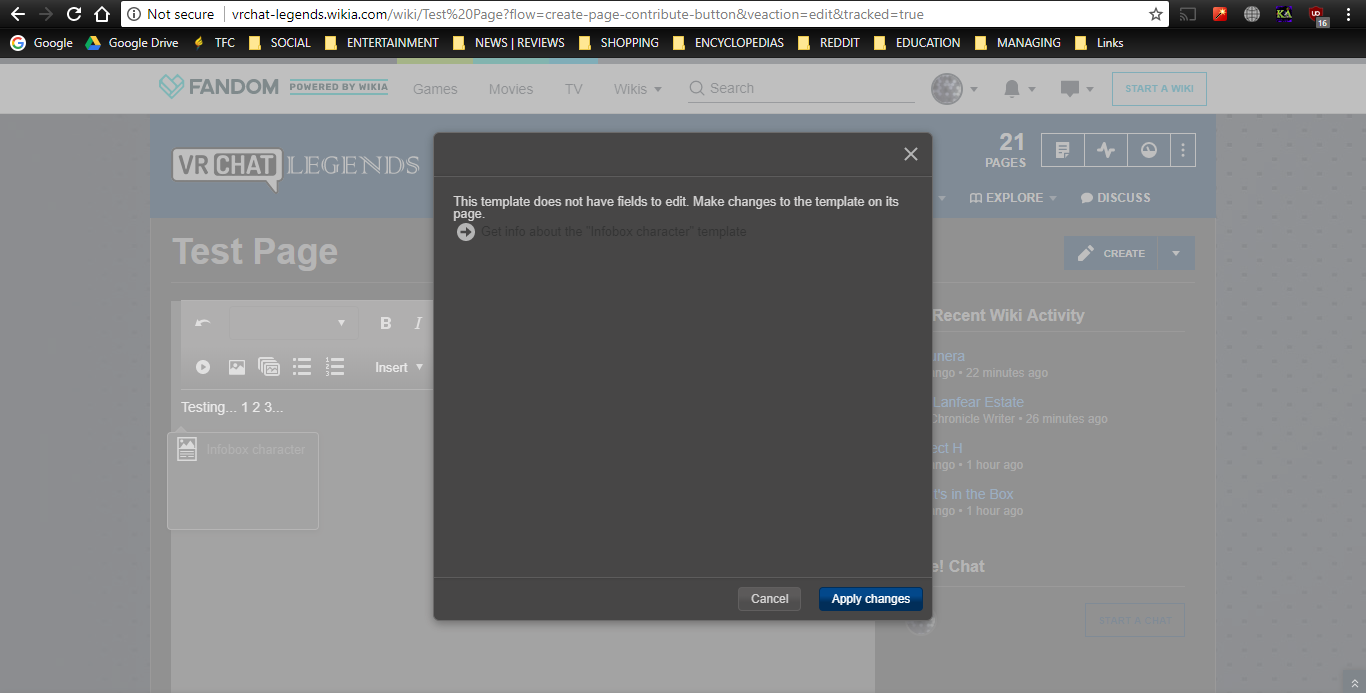Open the Insert dropdown menu
Screen dimensions: 1367x693
(x=399, y=367)
